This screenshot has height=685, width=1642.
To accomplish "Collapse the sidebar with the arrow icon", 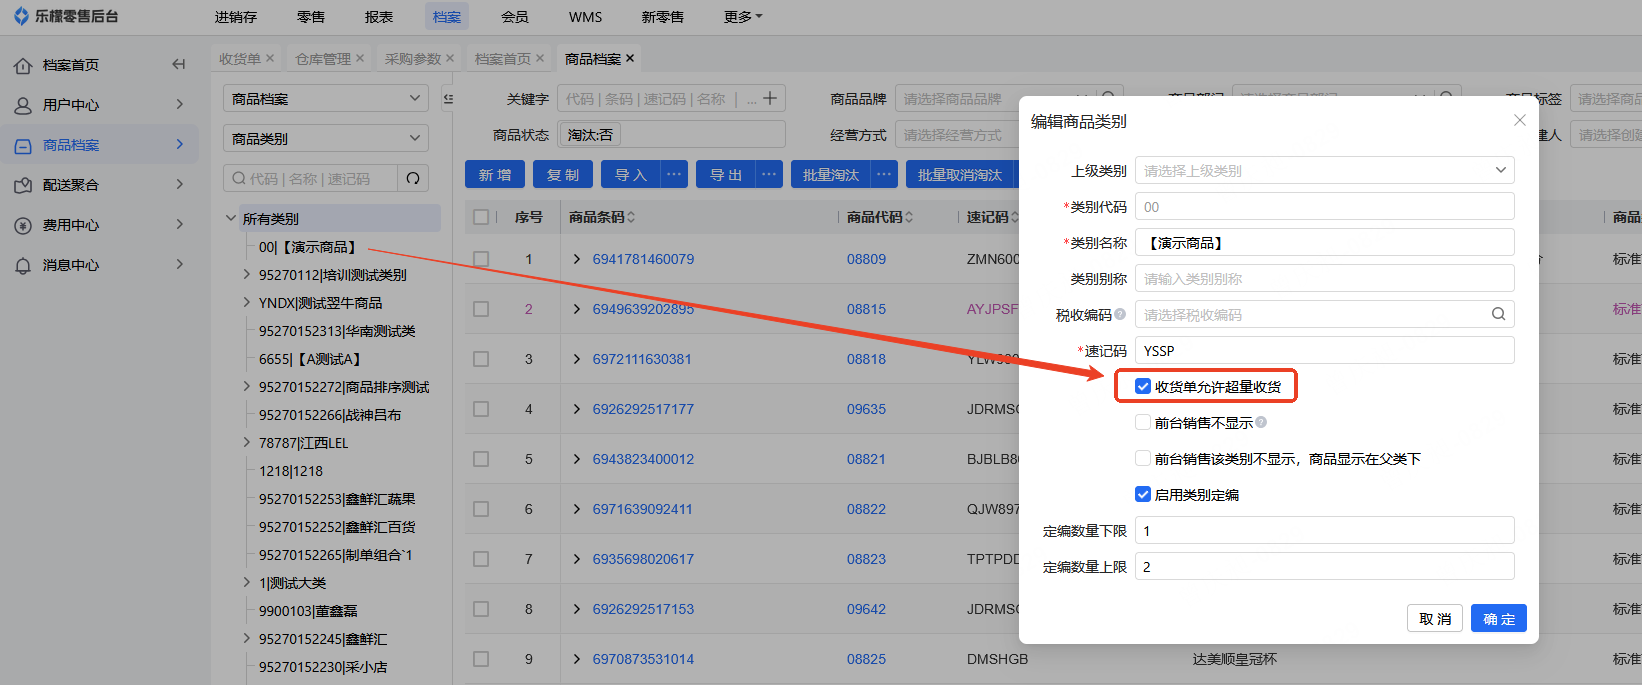I will 178,65.
